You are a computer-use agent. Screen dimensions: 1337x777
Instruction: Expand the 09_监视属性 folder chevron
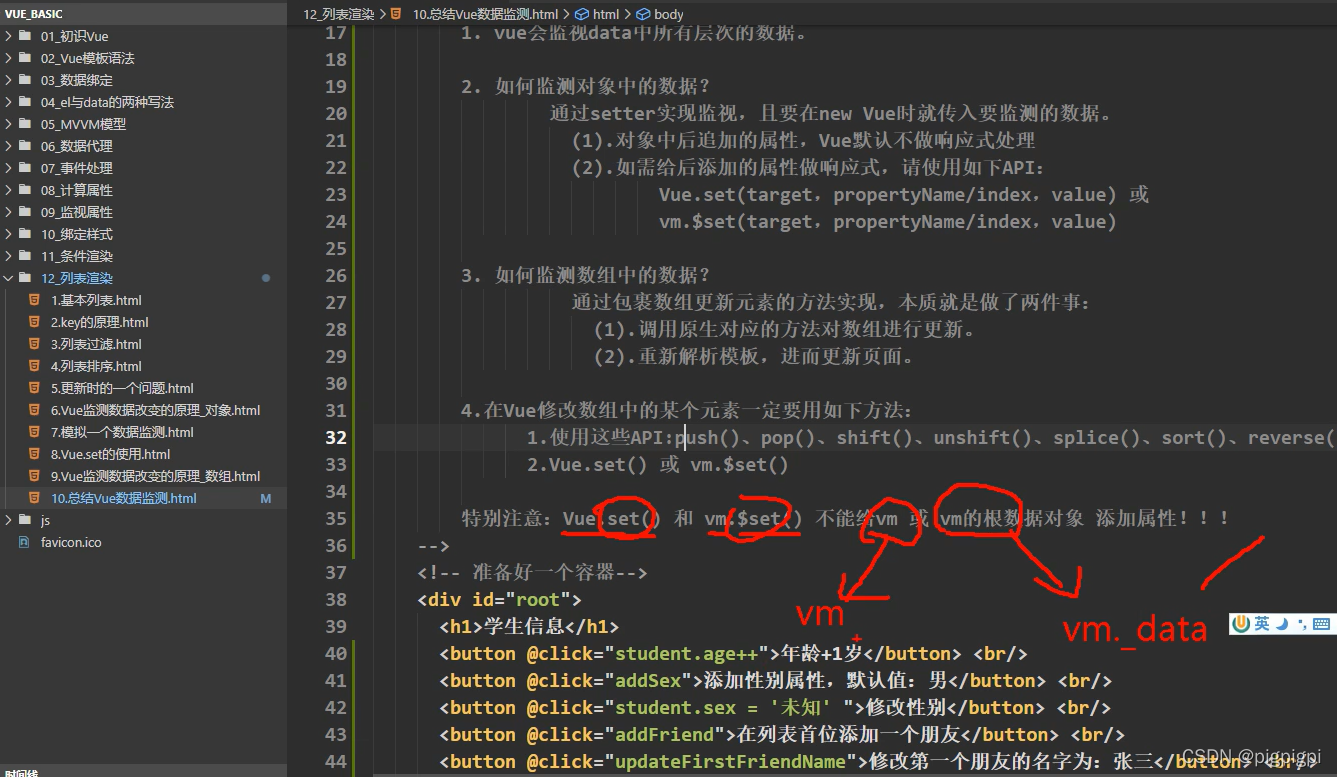point(9,212)
